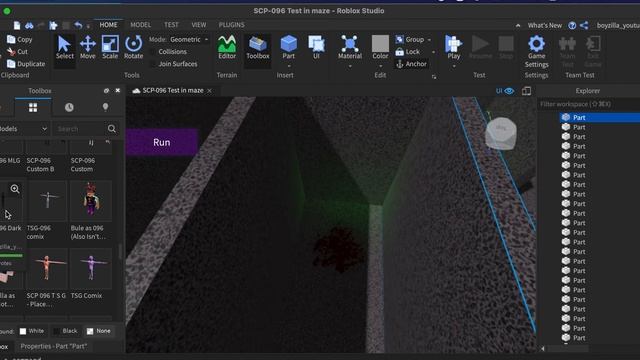This screenshot has width=640, height=360.
Task: Close the SCP-096 Test in maze tab
Action: [x=209, y=91]
